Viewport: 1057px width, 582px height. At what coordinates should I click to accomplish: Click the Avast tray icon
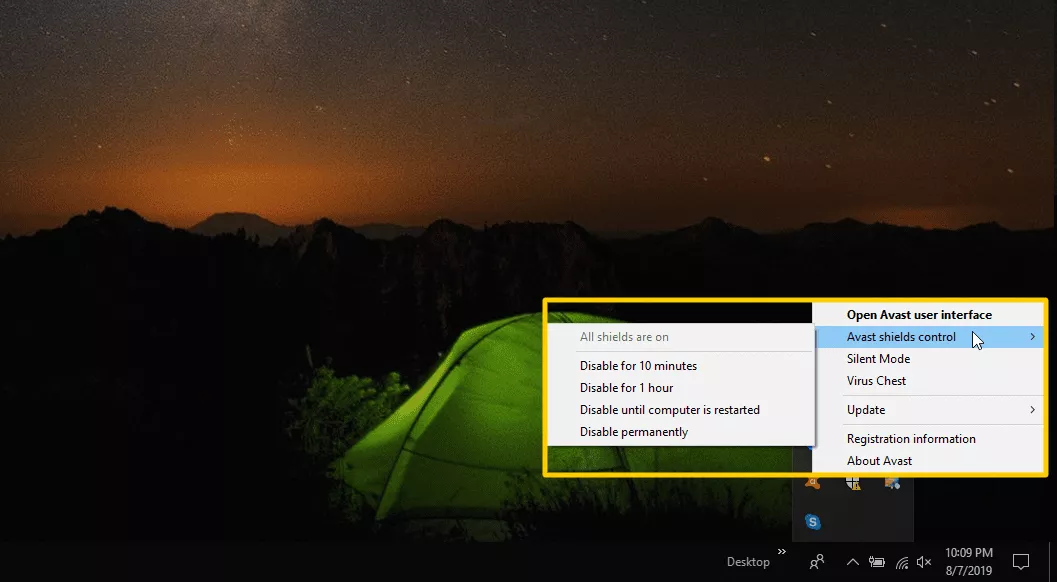coord(814,484)
